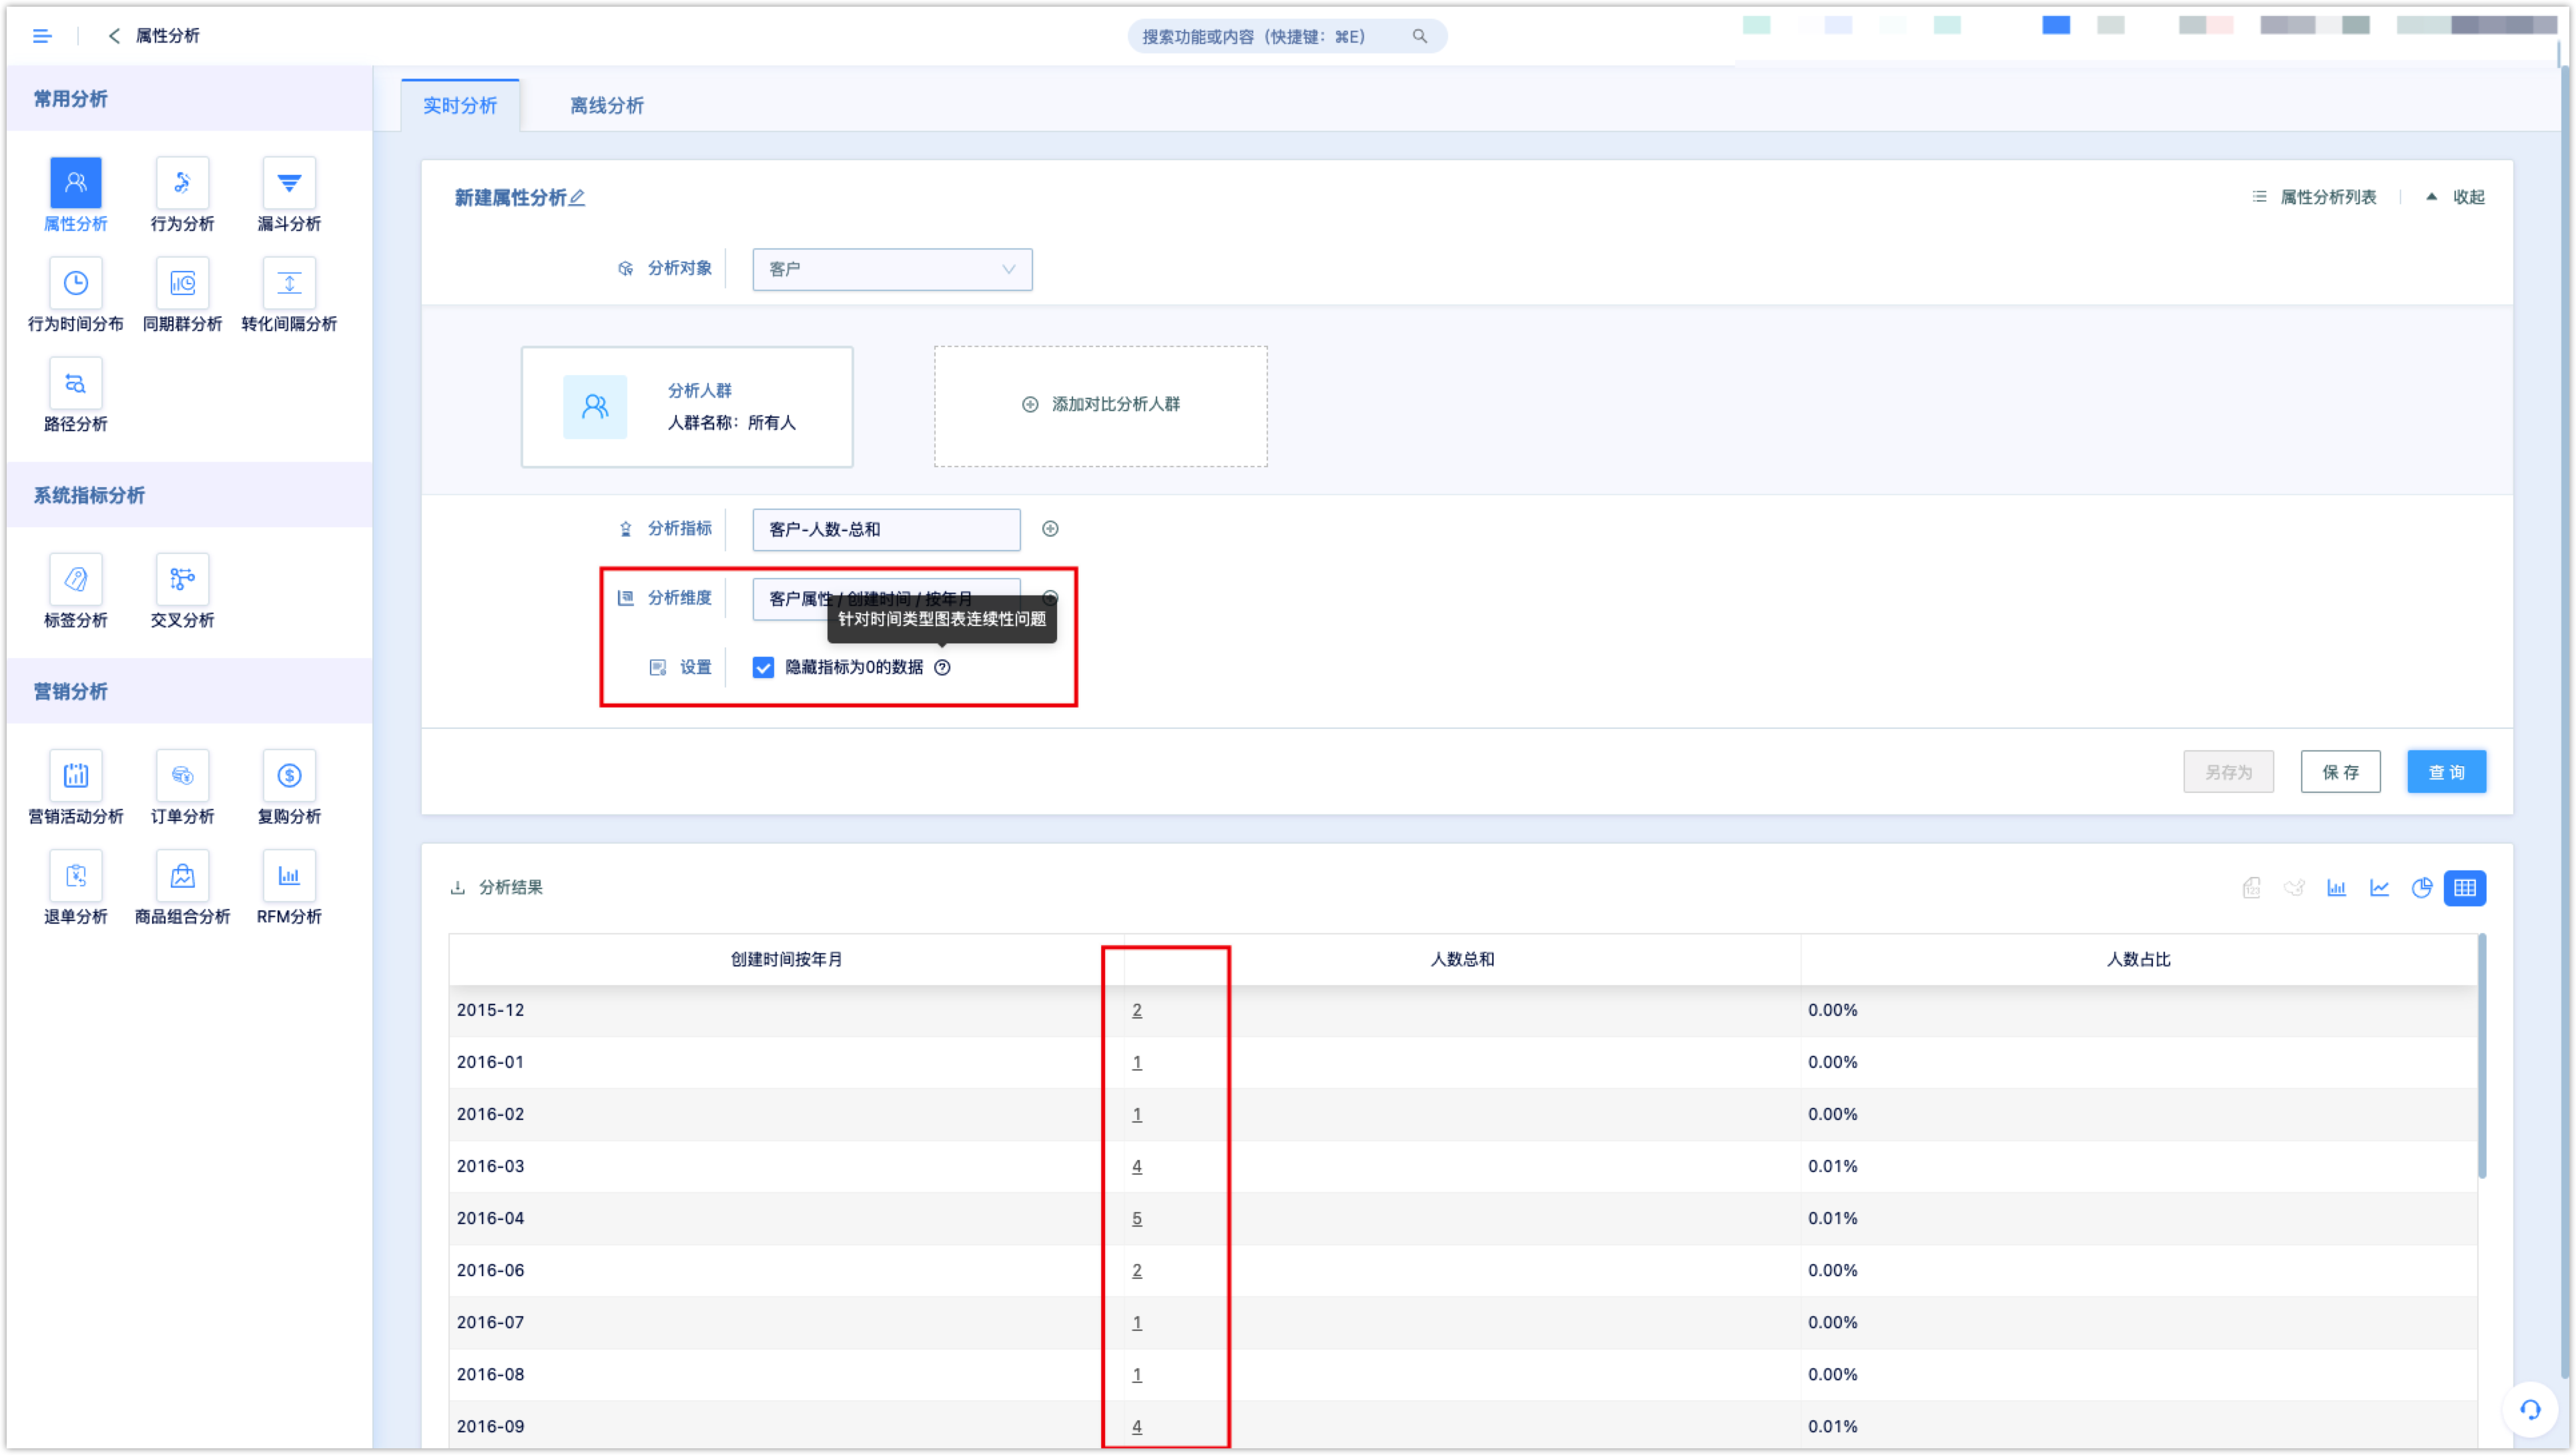2576x1455 pixels.
Task: Open the 分析维度 dimension selector
Action: tap(886, 598)
